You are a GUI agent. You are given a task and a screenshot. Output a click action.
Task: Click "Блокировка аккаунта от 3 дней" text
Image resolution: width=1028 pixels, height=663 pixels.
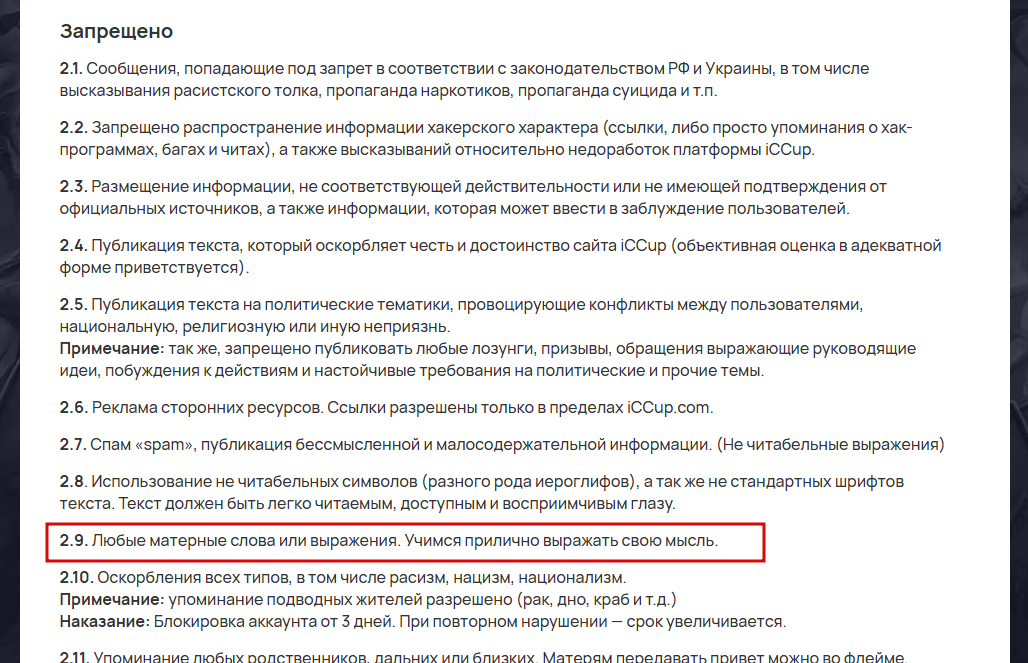[x=274, y=621]
